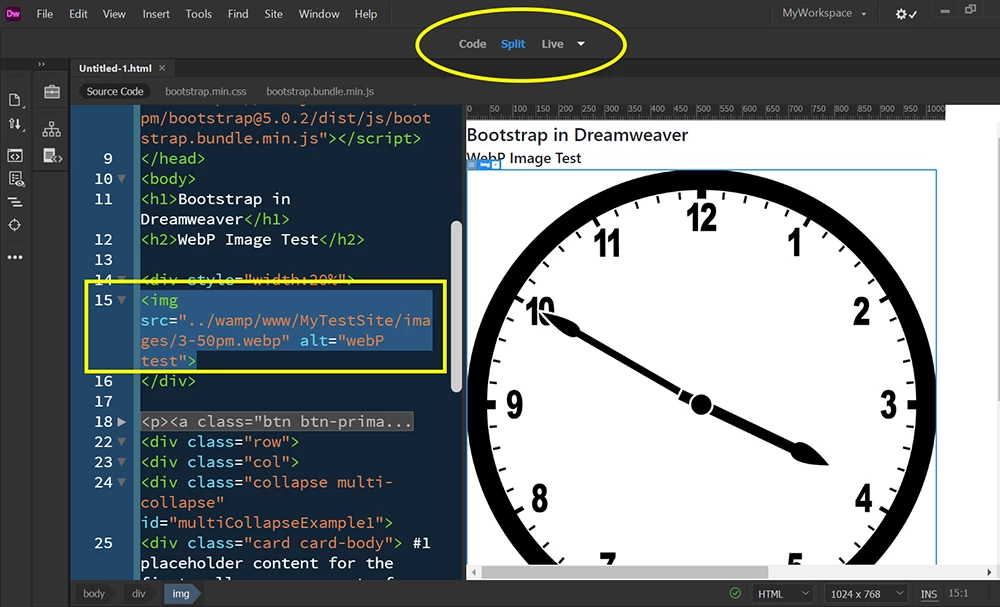Open the View menu
Image resolution: width=1000 pixels, height=607 pixels.
[114, 13]
